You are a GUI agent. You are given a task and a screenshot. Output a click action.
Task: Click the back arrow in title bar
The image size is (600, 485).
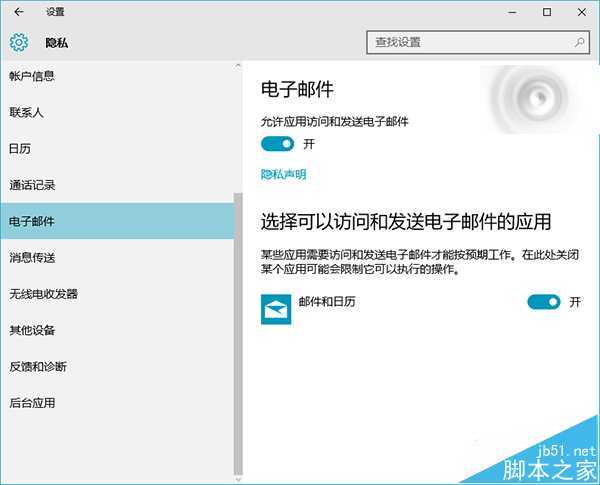(x=18, y=12)
